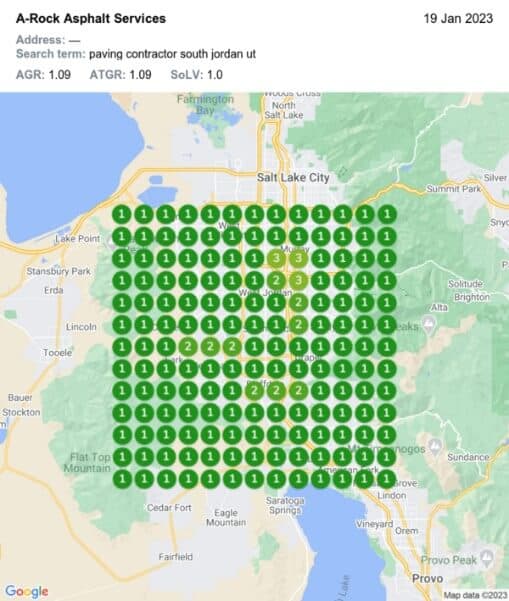Select the rank 1 pin nearest Lake Point label
The width and height of the screenshot is (509, 601).
coord(122,236)
